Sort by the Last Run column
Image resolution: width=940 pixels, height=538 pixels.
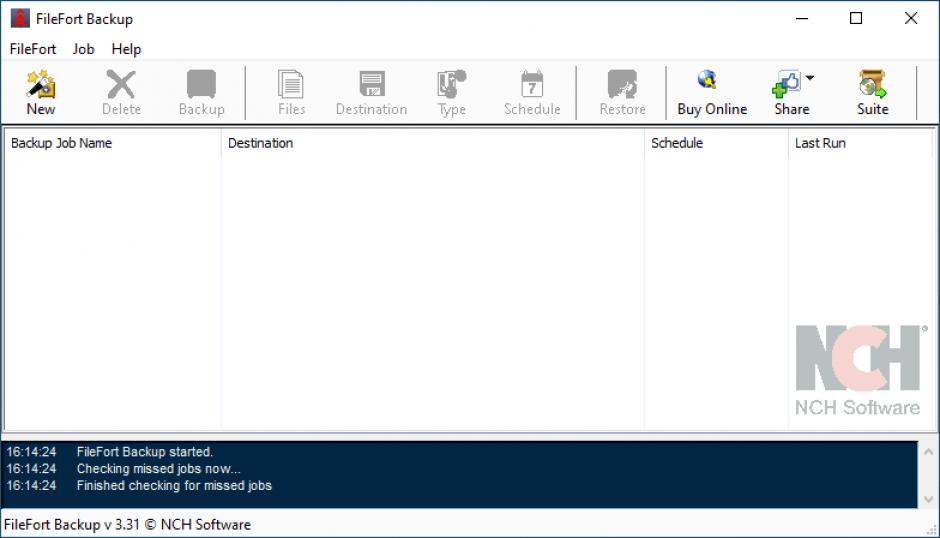click(x=860, y=143)
